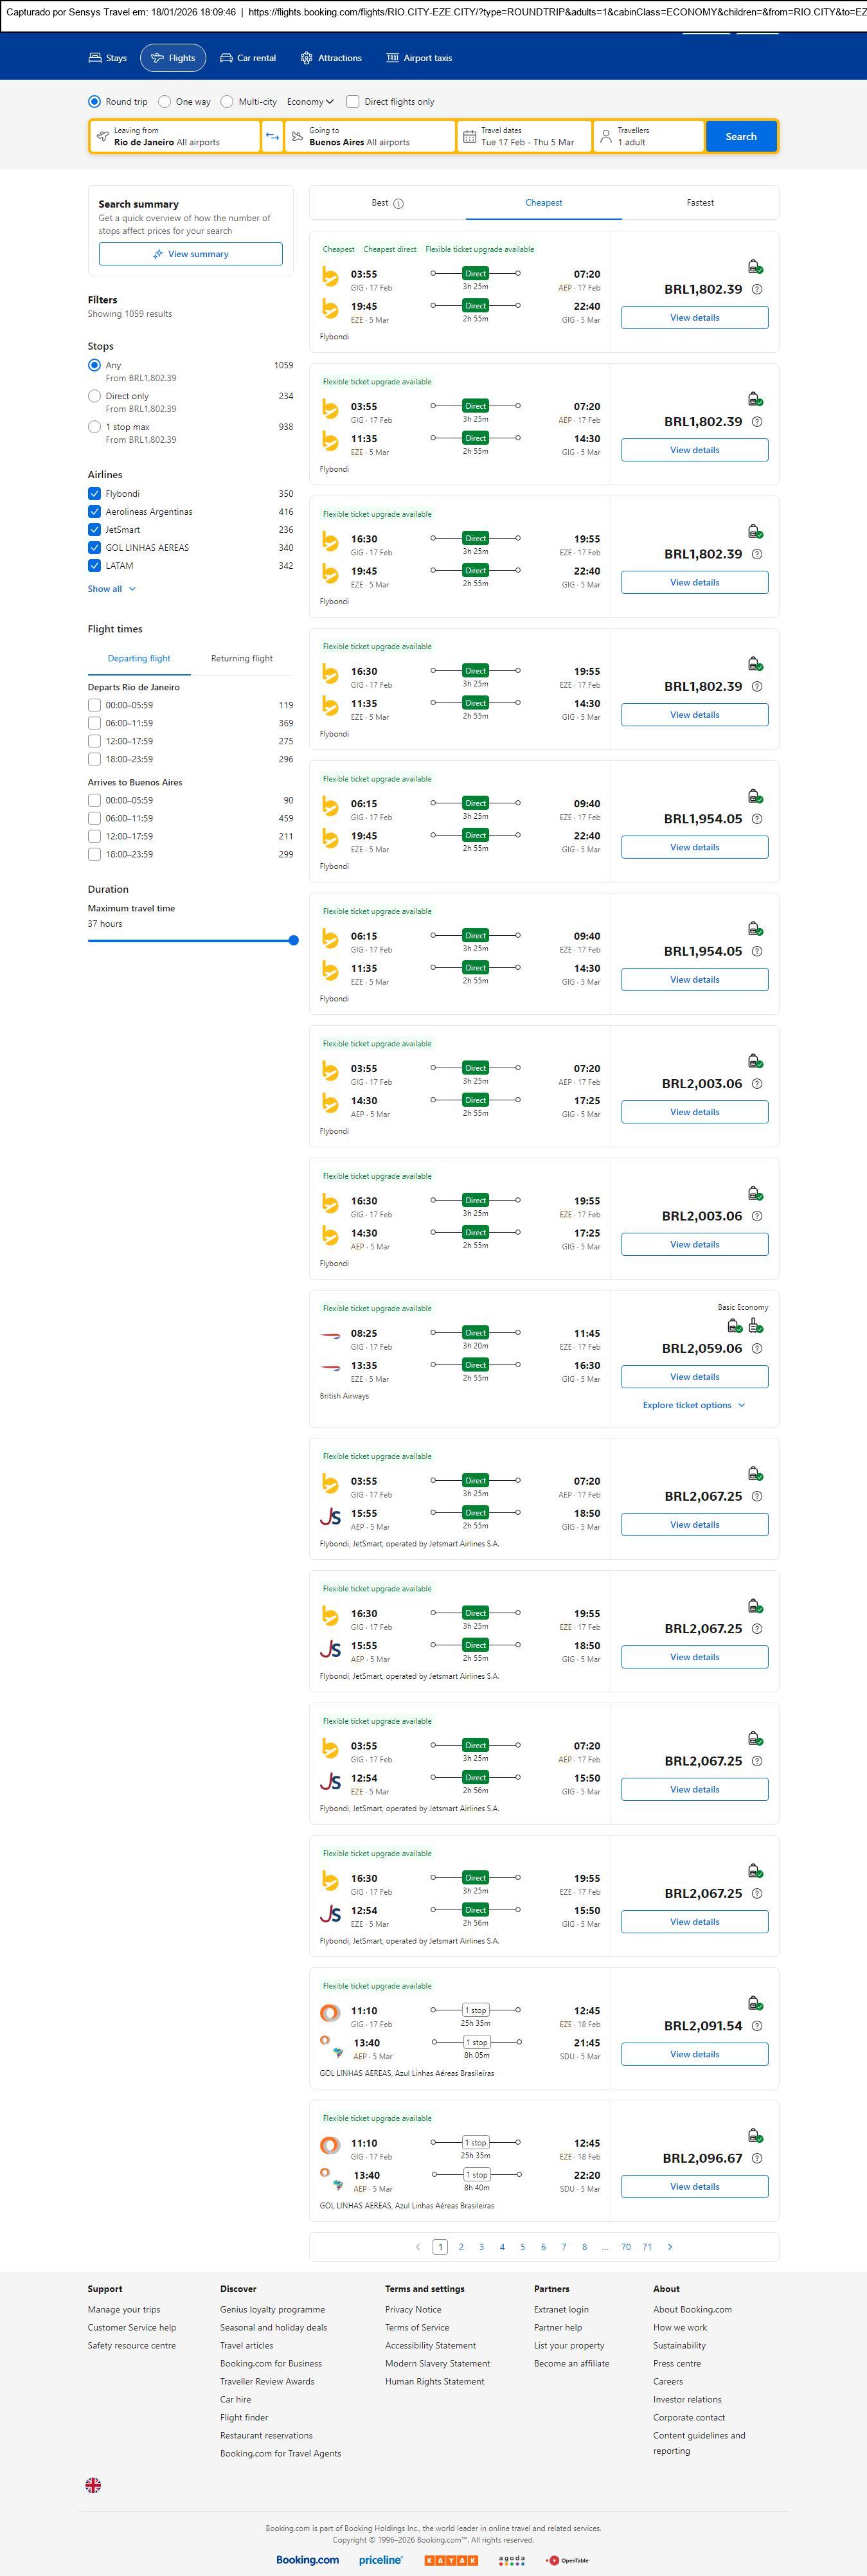Uncheck the Flybondi airline filter
This screenshot has height=2576, width=867.
point(95,494)
